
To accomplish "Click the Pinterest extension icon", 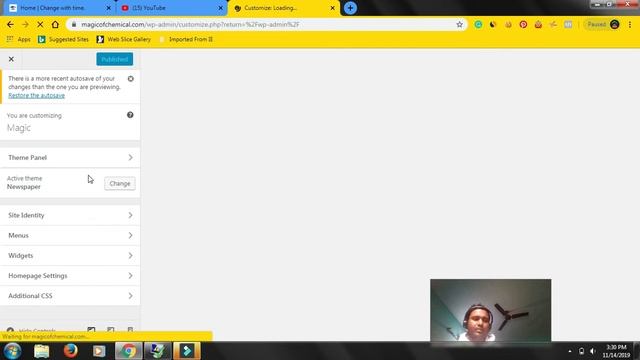I will tap(523, 24).
